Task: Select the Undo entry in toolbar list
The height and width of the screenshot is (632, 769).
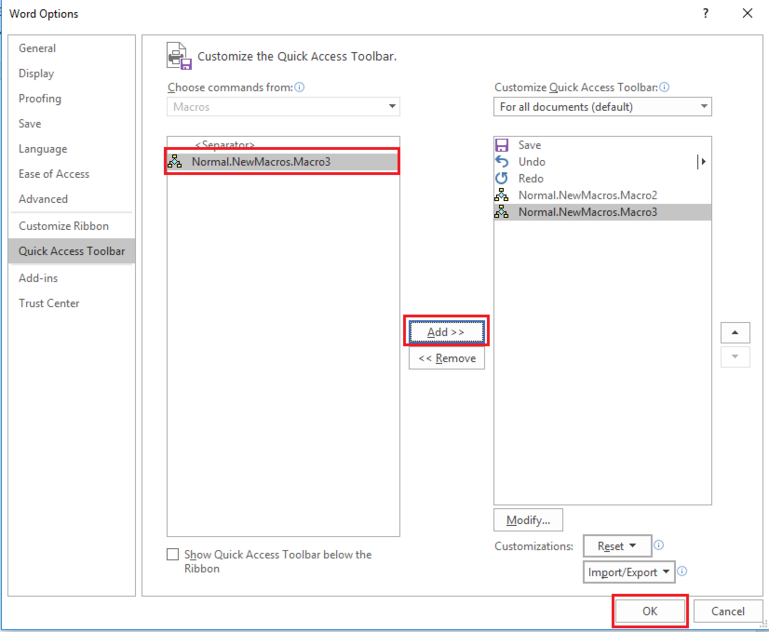Action: tap(602, 161)
